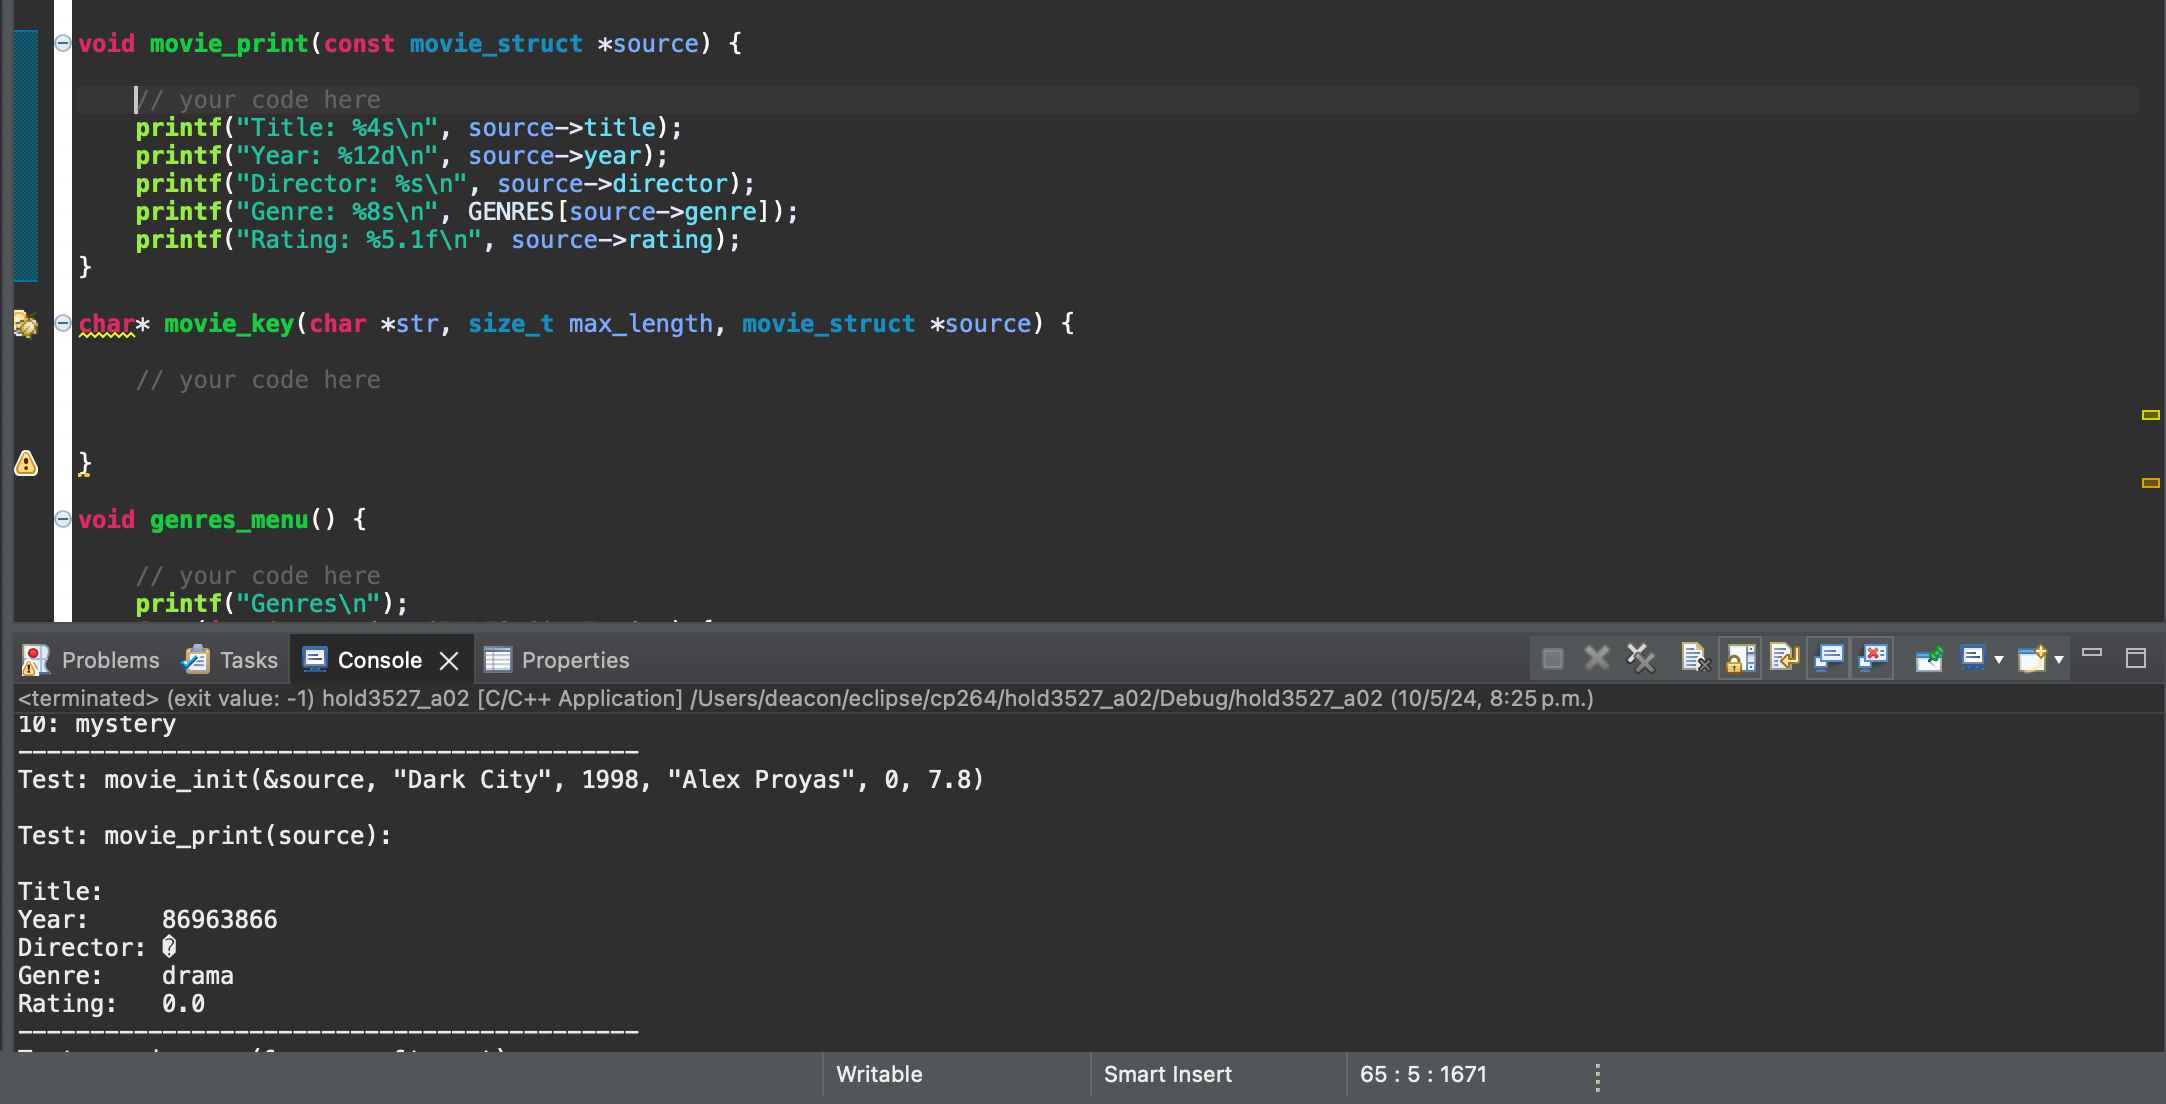Open the New Console View dropdown arrow

pos(2058,660)
